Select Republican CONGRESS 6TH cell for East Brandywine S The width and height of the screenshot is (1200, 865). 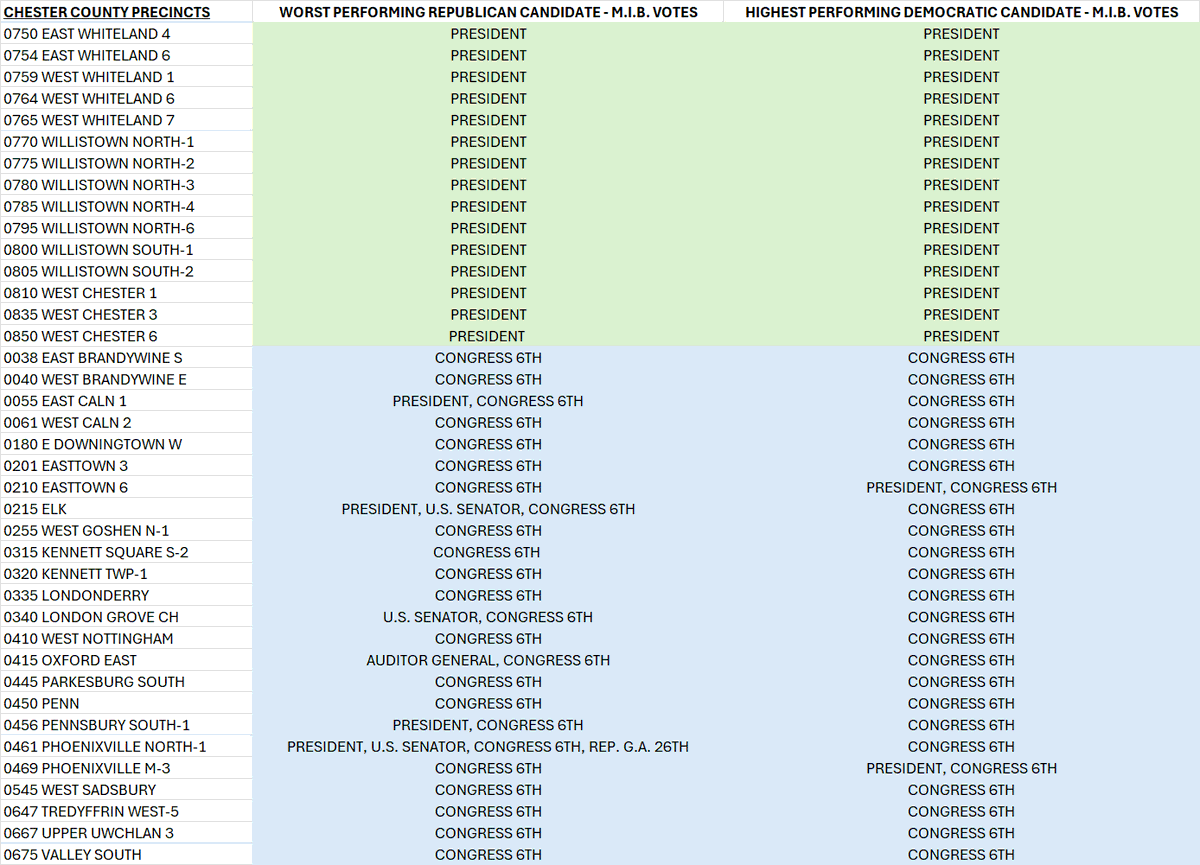pos(488,358)
